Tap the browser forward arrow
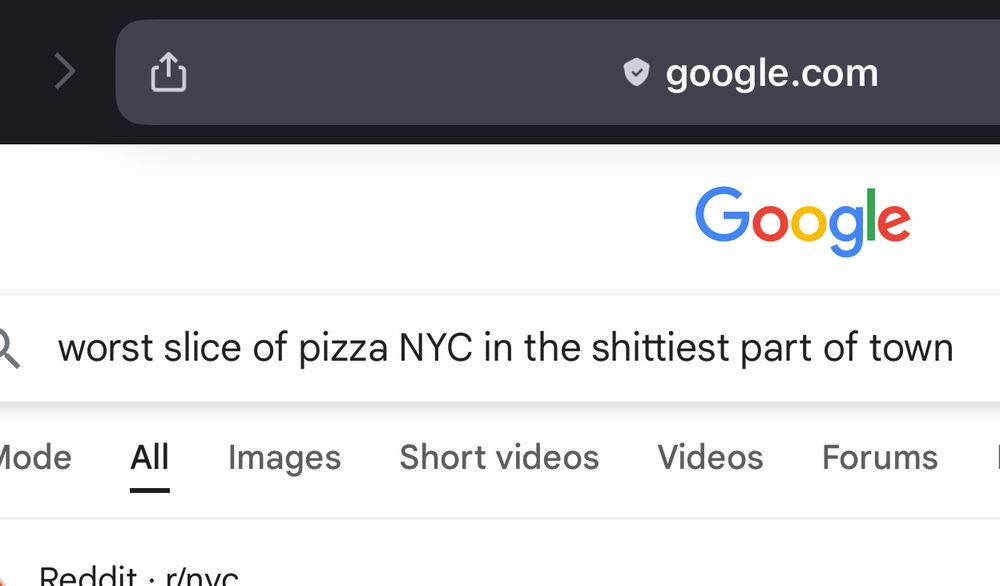Image resolution: width=1000 pixels, height=586 pixels. 65,71
